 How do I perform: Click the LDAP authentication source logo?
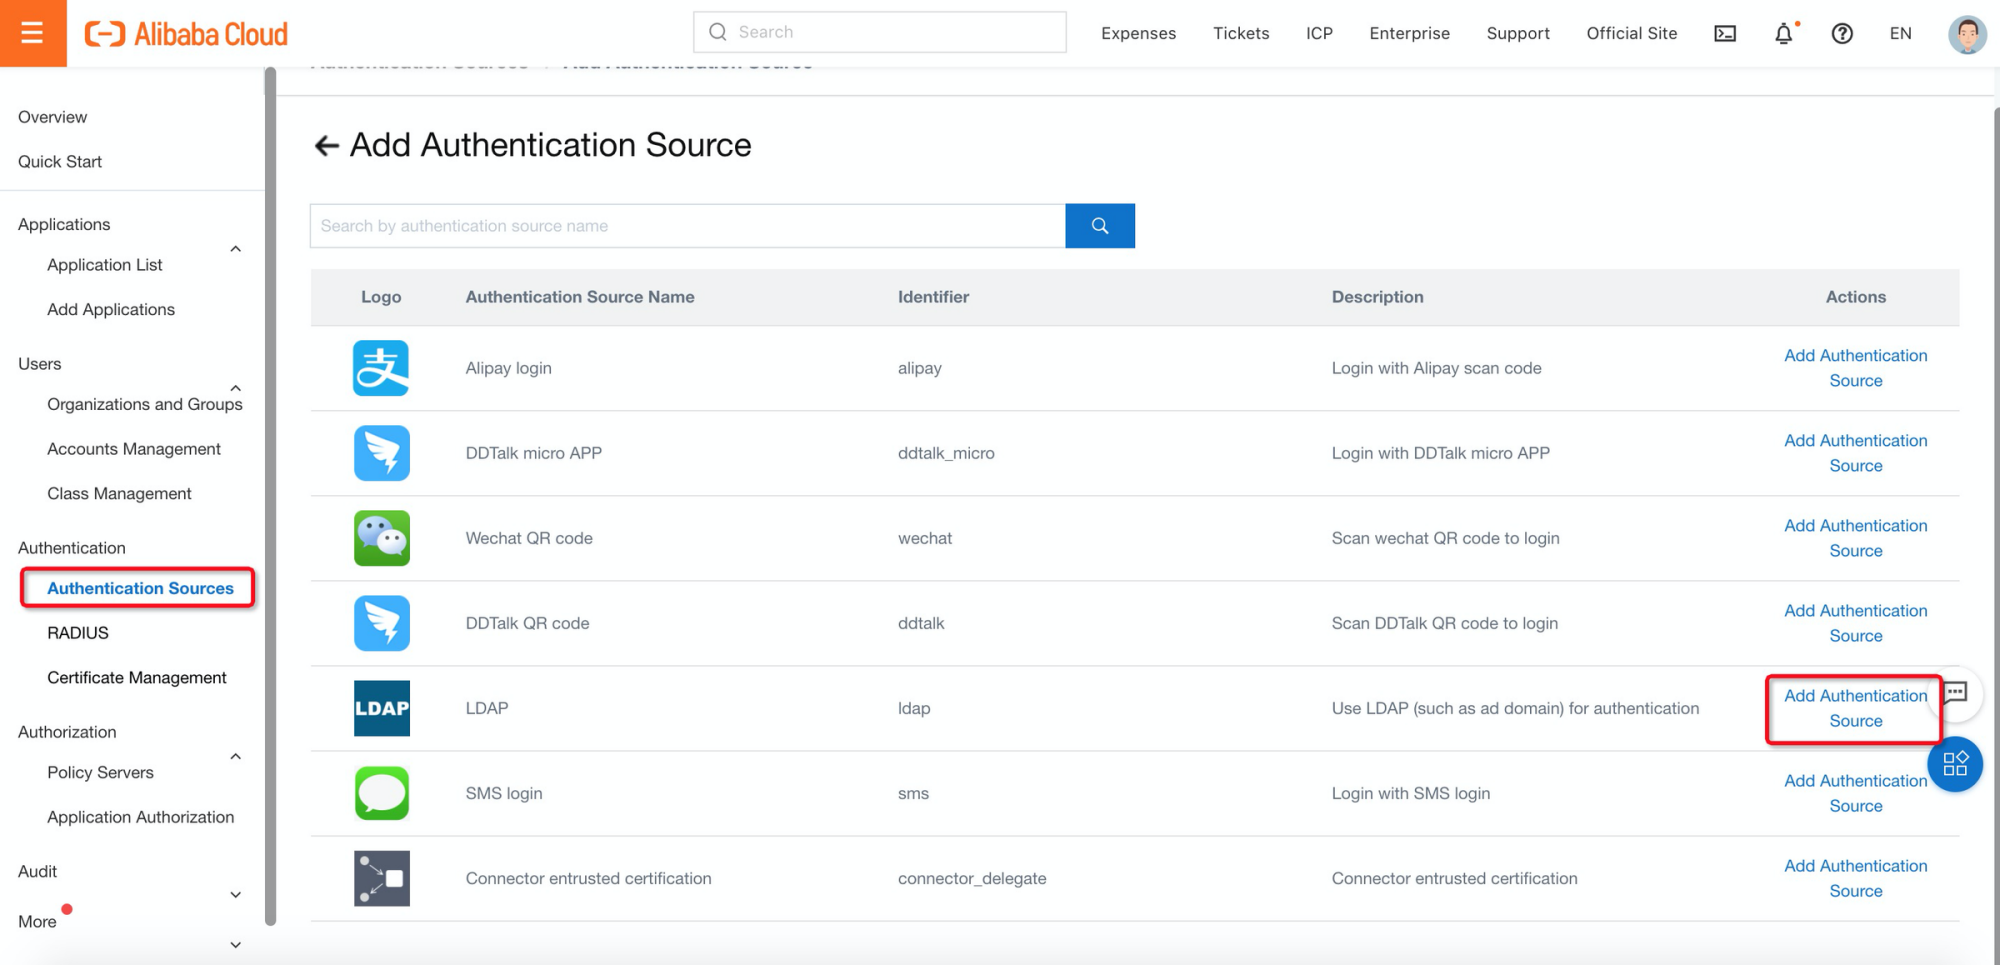(381, 708)
